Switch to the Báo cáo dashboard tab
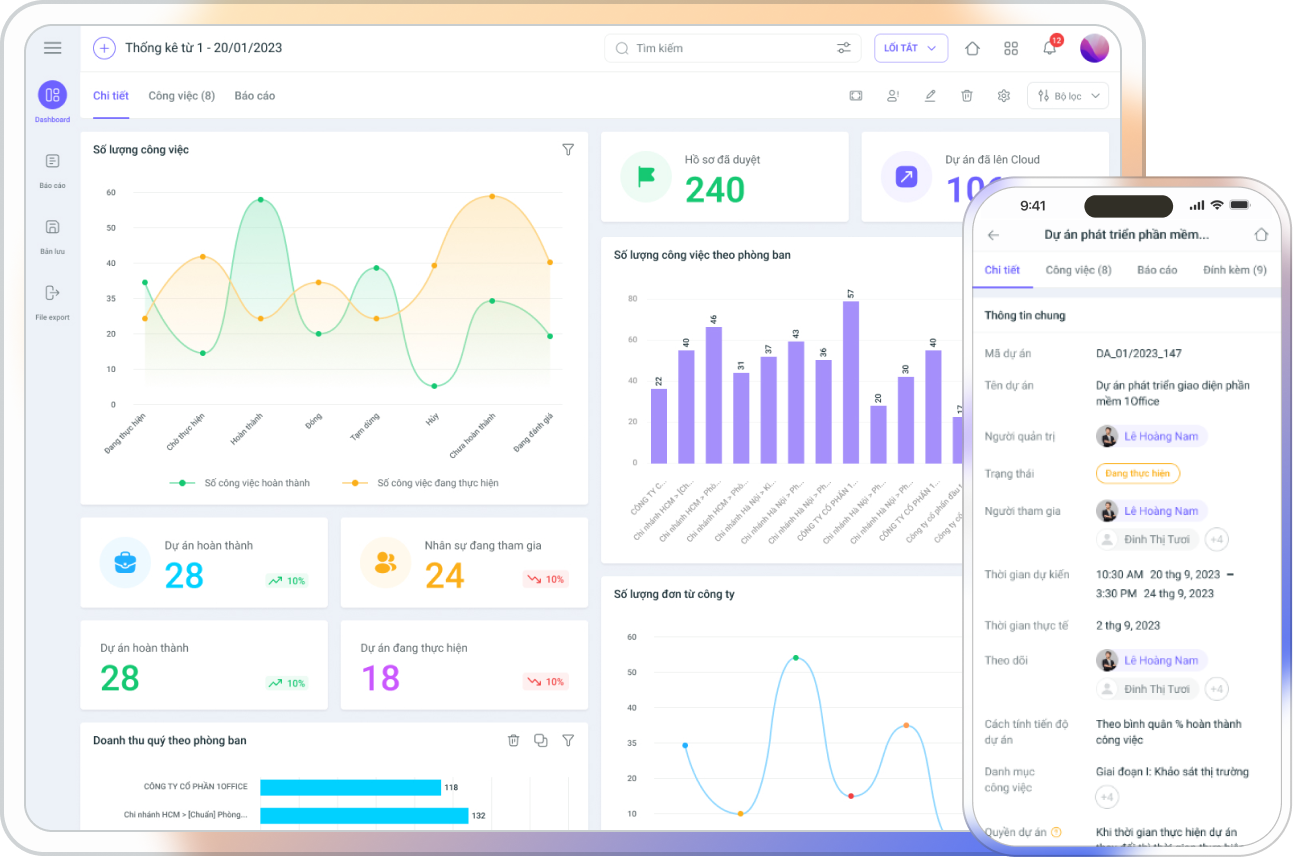Image resolution: width=1293 pixels, height=857 pixels. click(255, 96)
